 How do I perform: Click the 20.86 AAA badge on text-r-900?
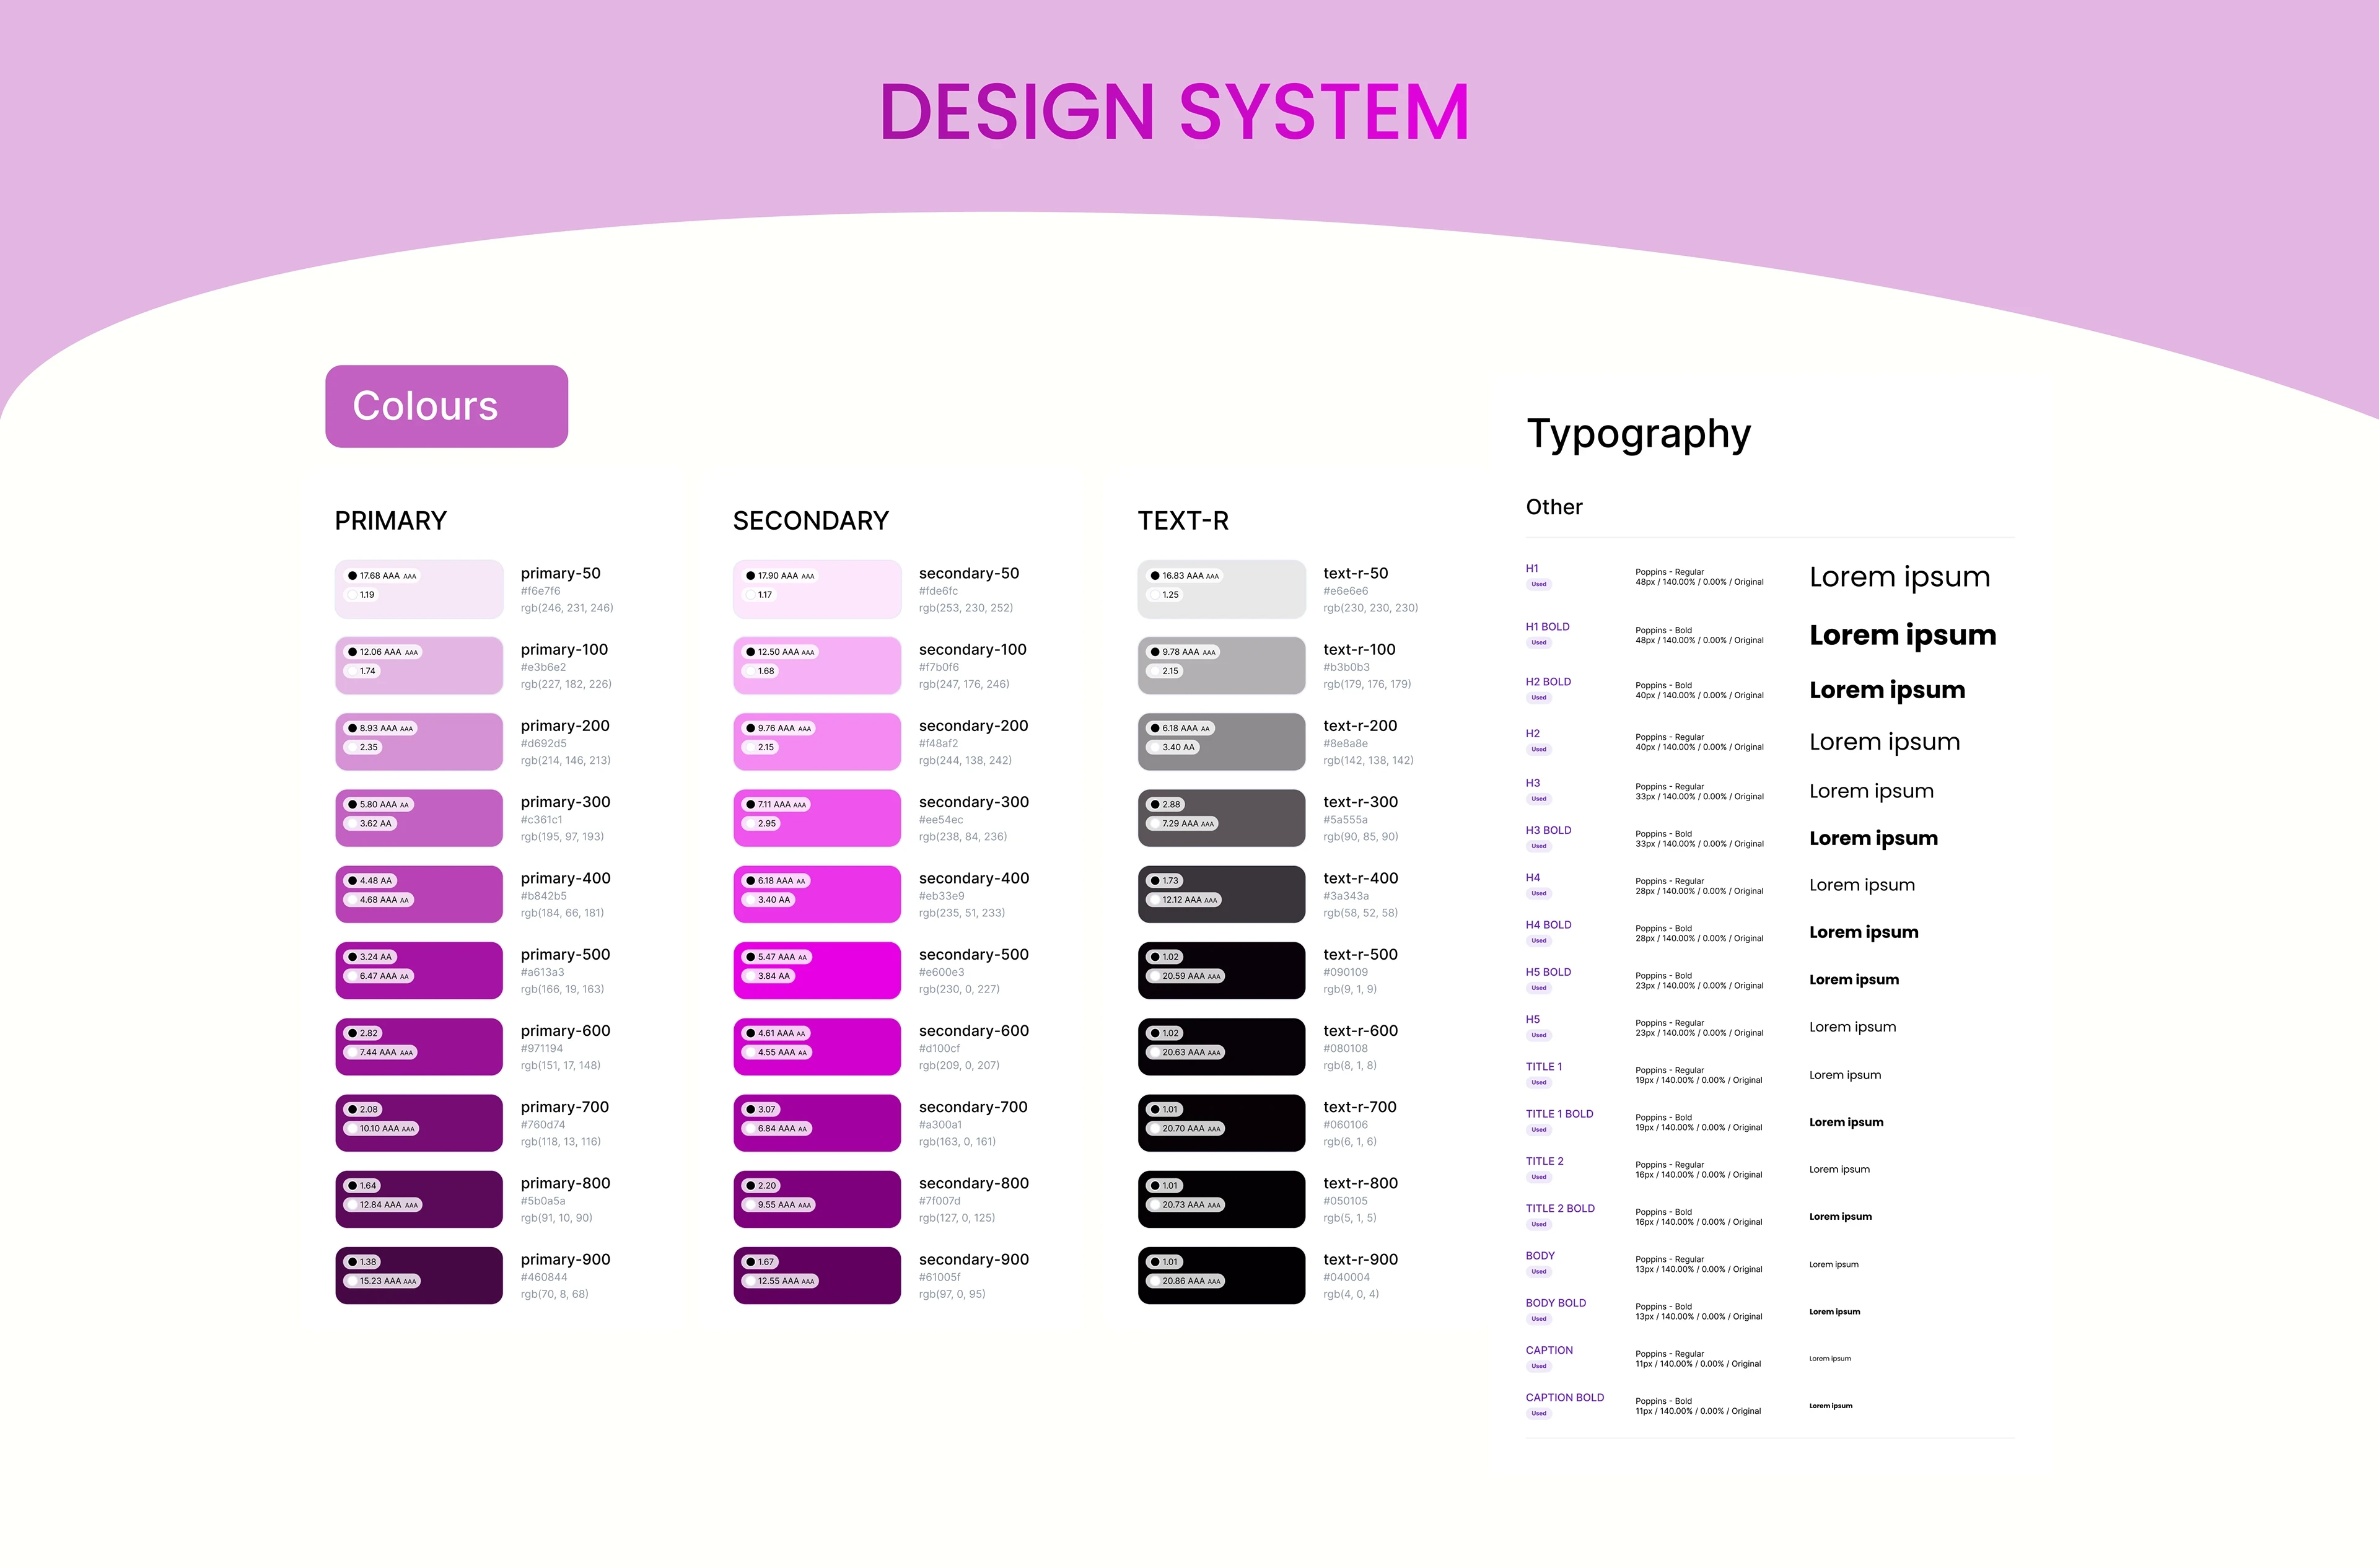coord(1185,1281)
